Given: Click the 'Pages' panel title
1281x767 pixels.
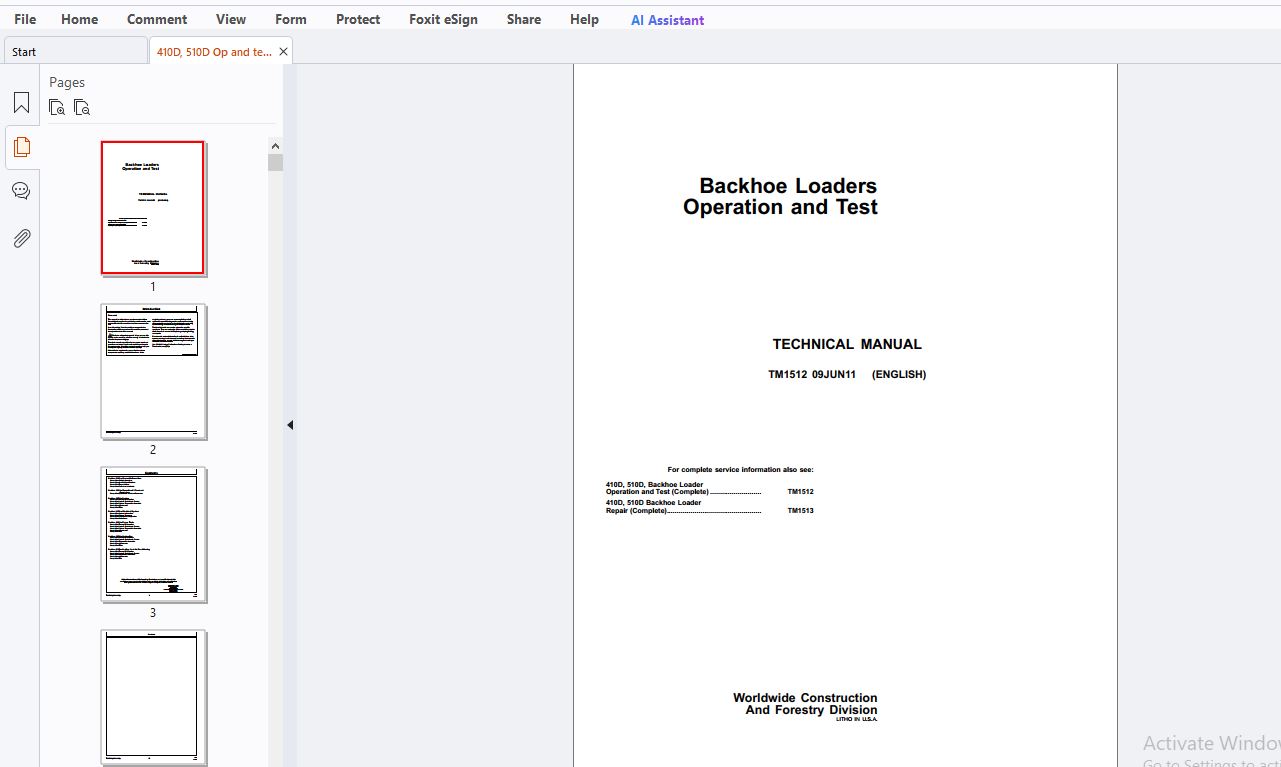Looking at the screenshot, I should coord(67,83).
